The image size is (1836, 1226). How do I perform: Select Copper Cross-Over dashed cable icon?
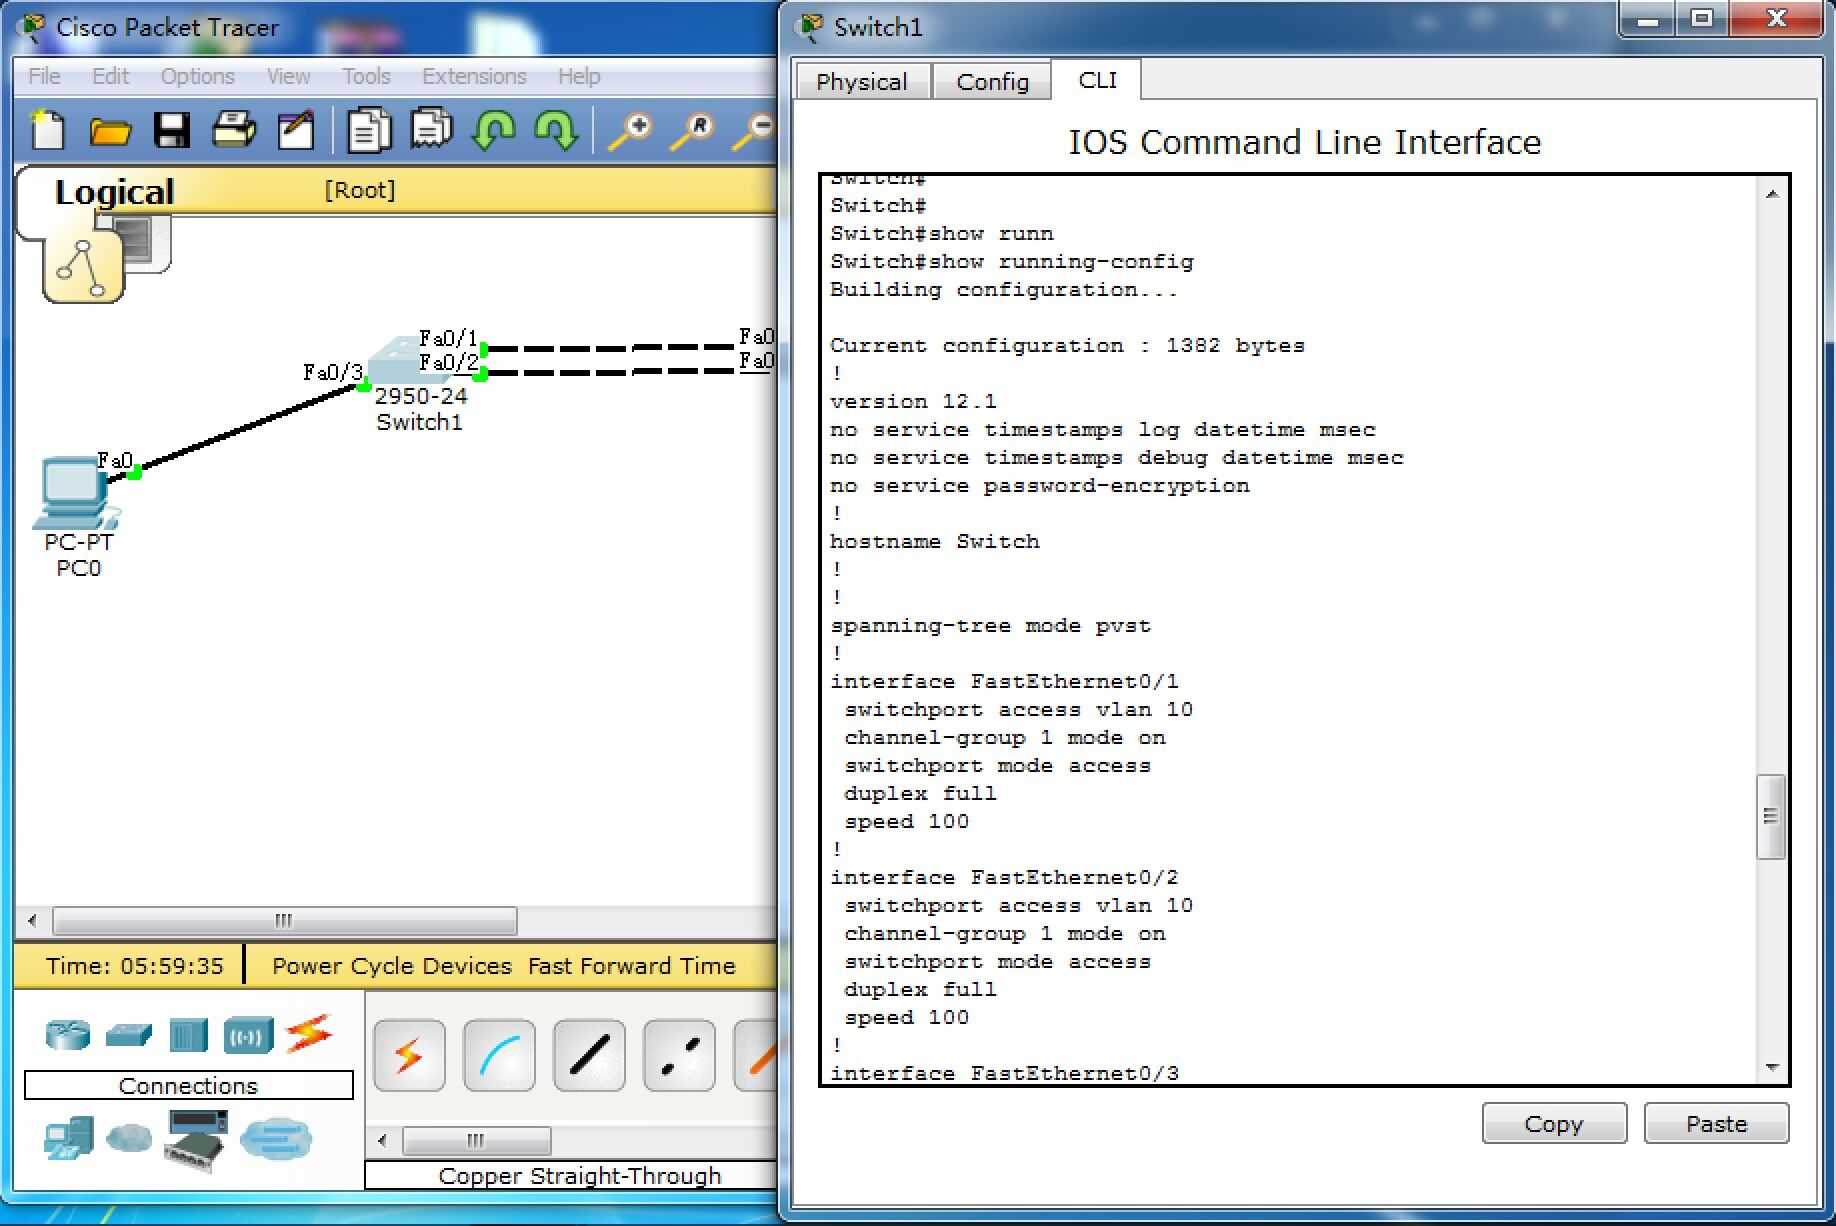point(679,1055)
